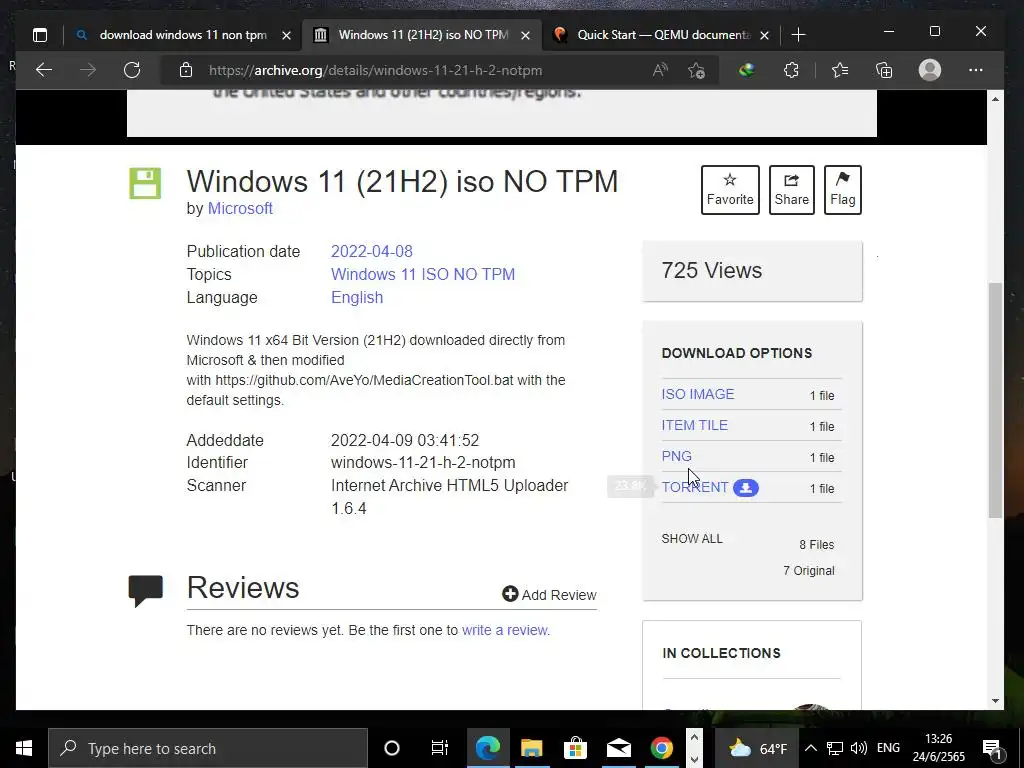This screenshot has height=768, width=1024.
Task: Close the QEMU documentation tab
Action: pyautogui.click(x=765, y=35)
